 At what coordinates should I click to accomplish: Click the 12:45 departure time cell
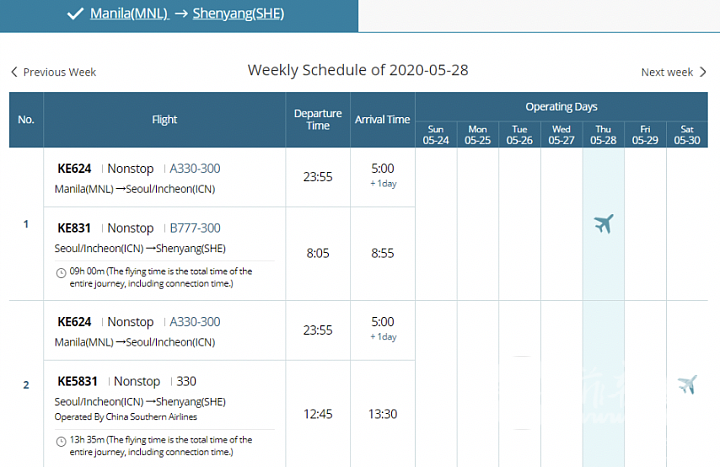point(318,414)
